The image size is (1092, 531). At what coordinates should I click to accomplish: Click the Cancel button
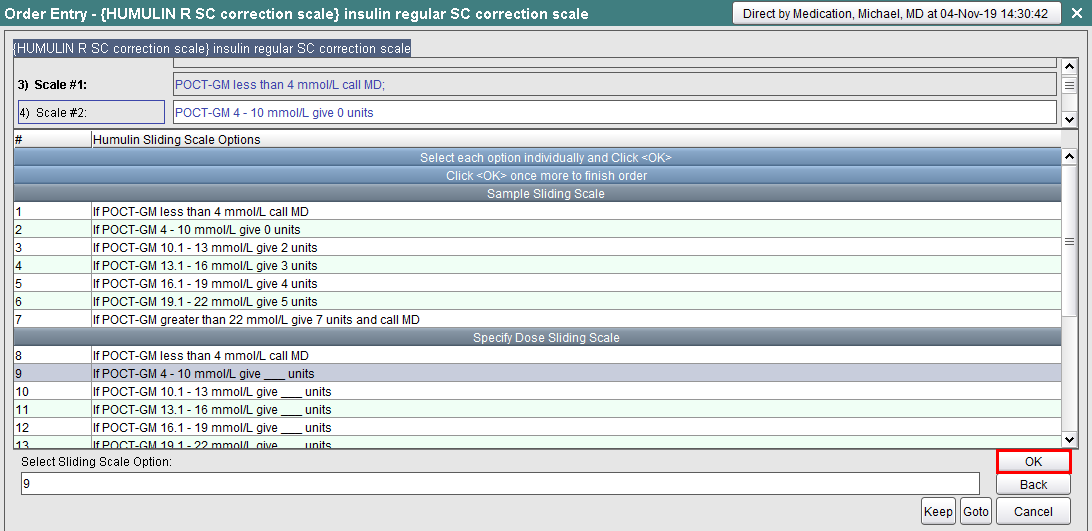[x=1034, y=511]
